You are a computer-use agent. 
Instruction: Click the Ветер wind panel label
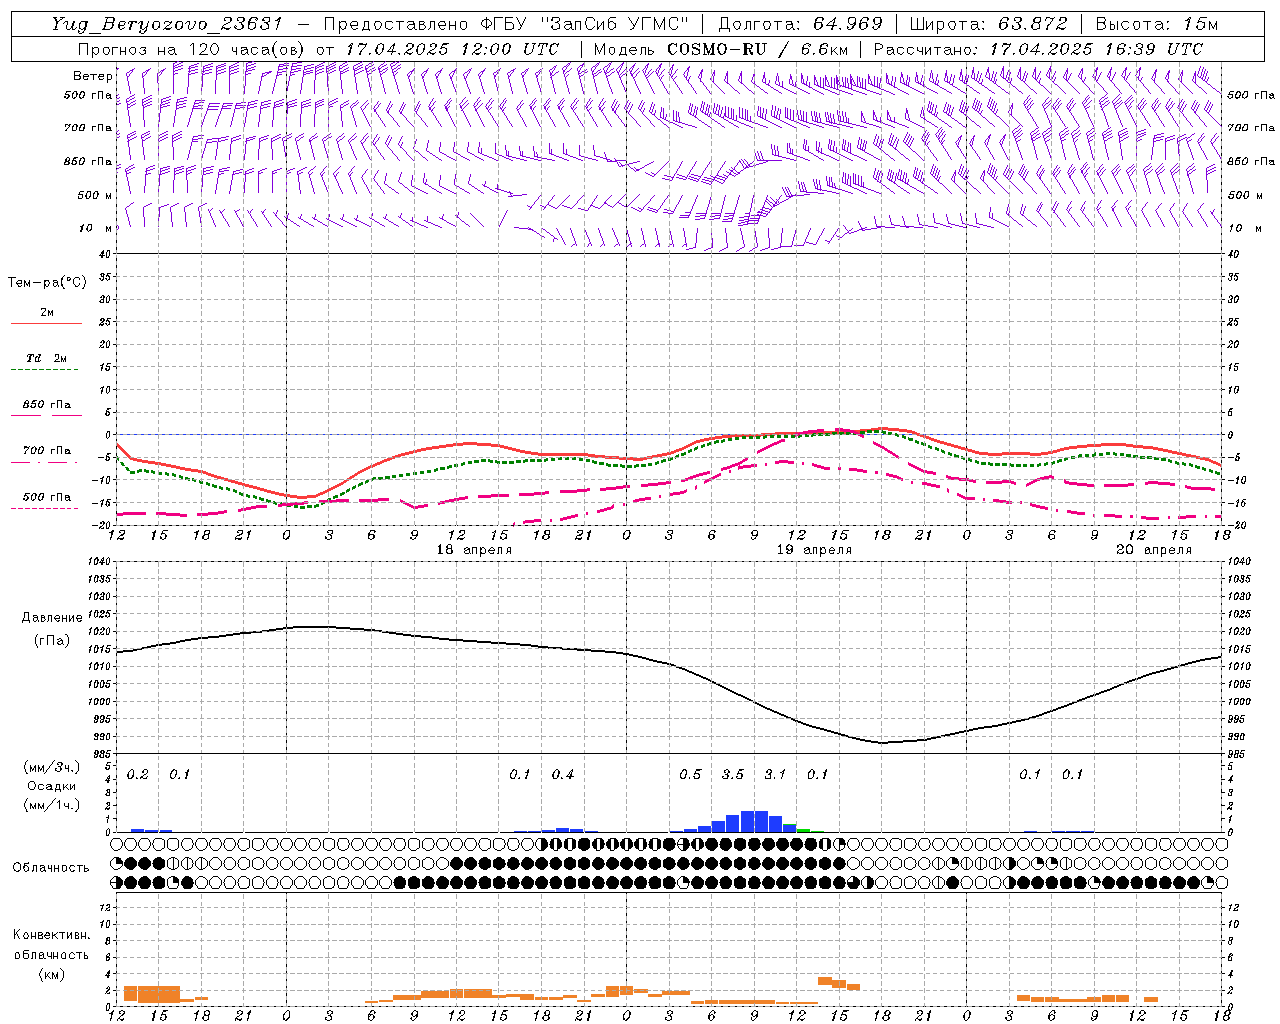(93, 76)
